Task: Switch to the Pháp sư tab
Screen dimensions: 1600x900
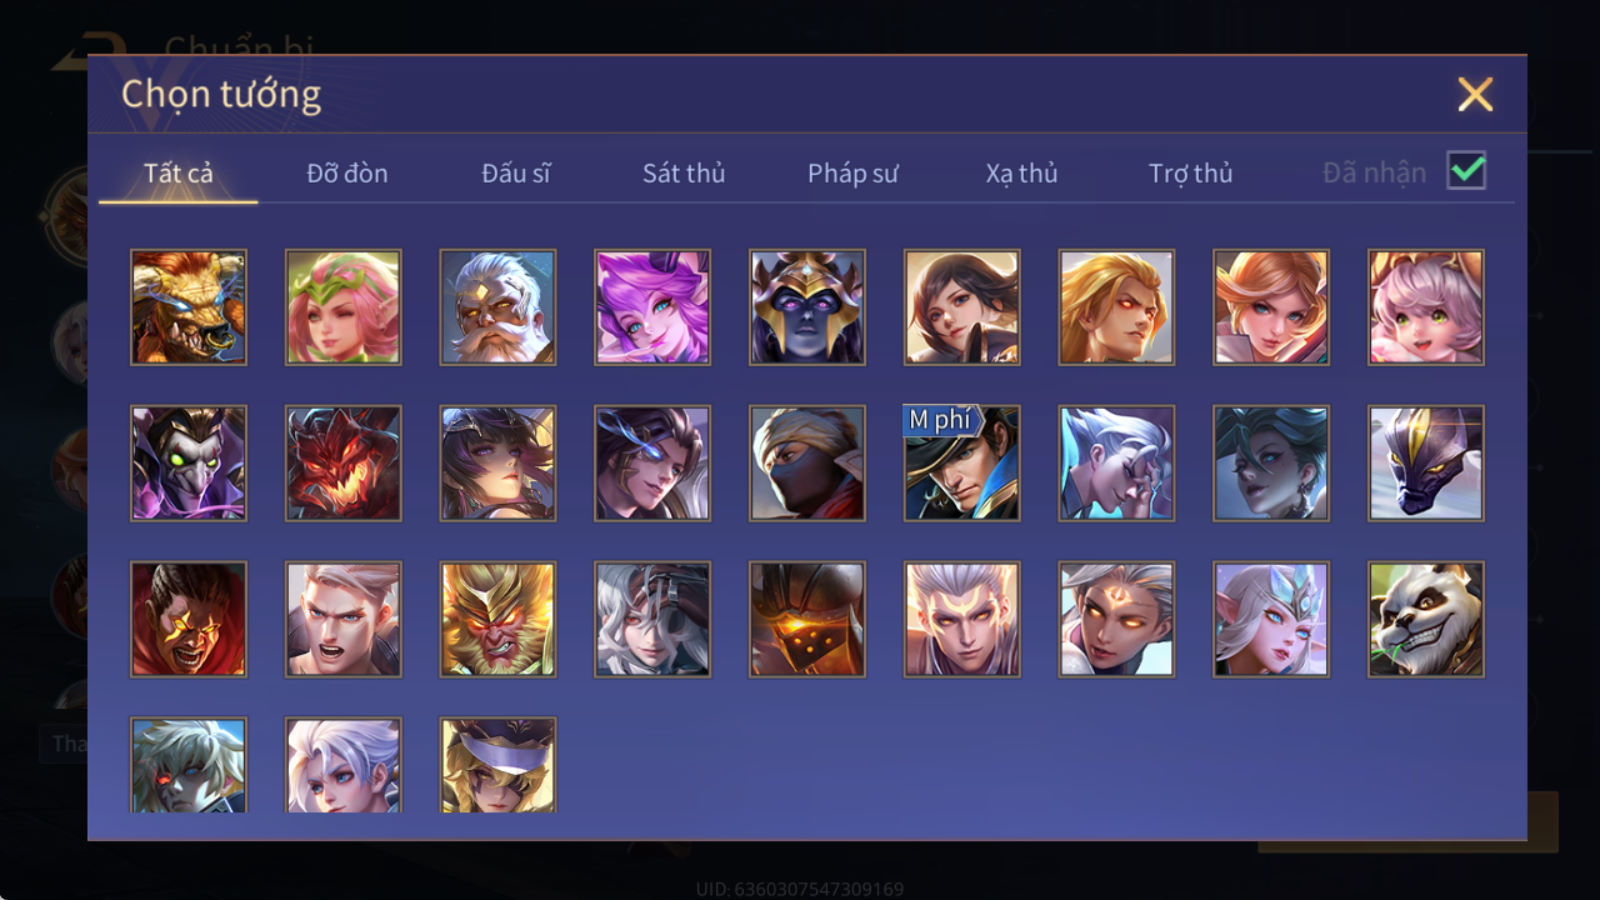Action: coord(853,173)
